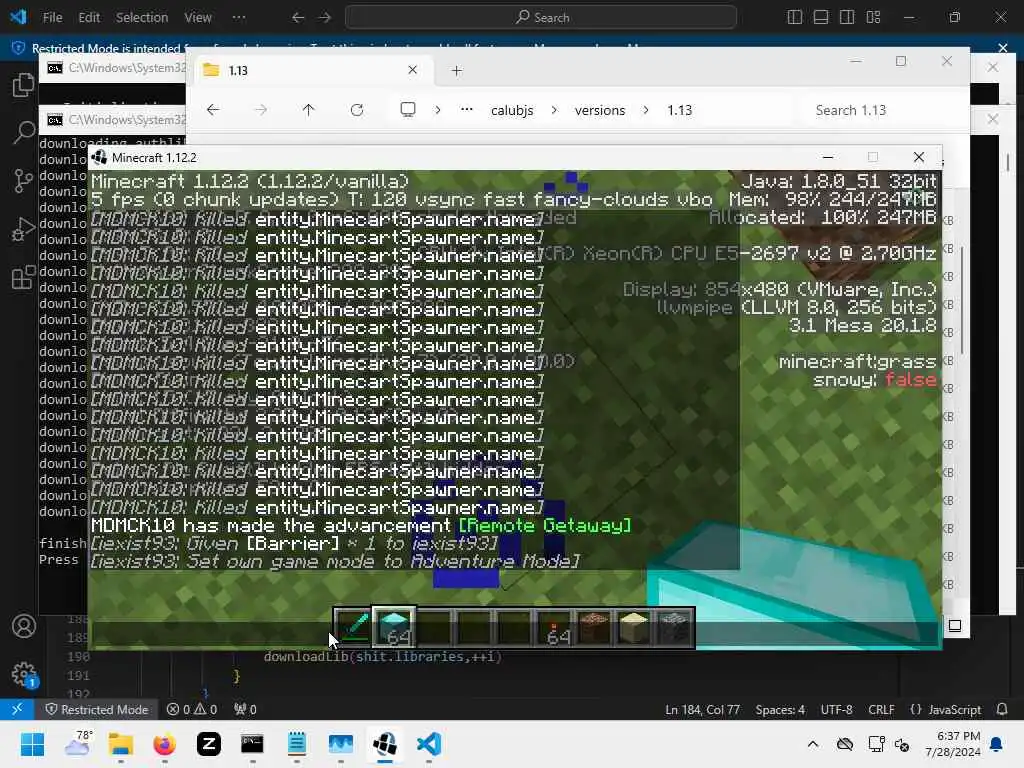Change end of line sequence CRLF
The image size is (1024, 768).
tap(881, 709)
